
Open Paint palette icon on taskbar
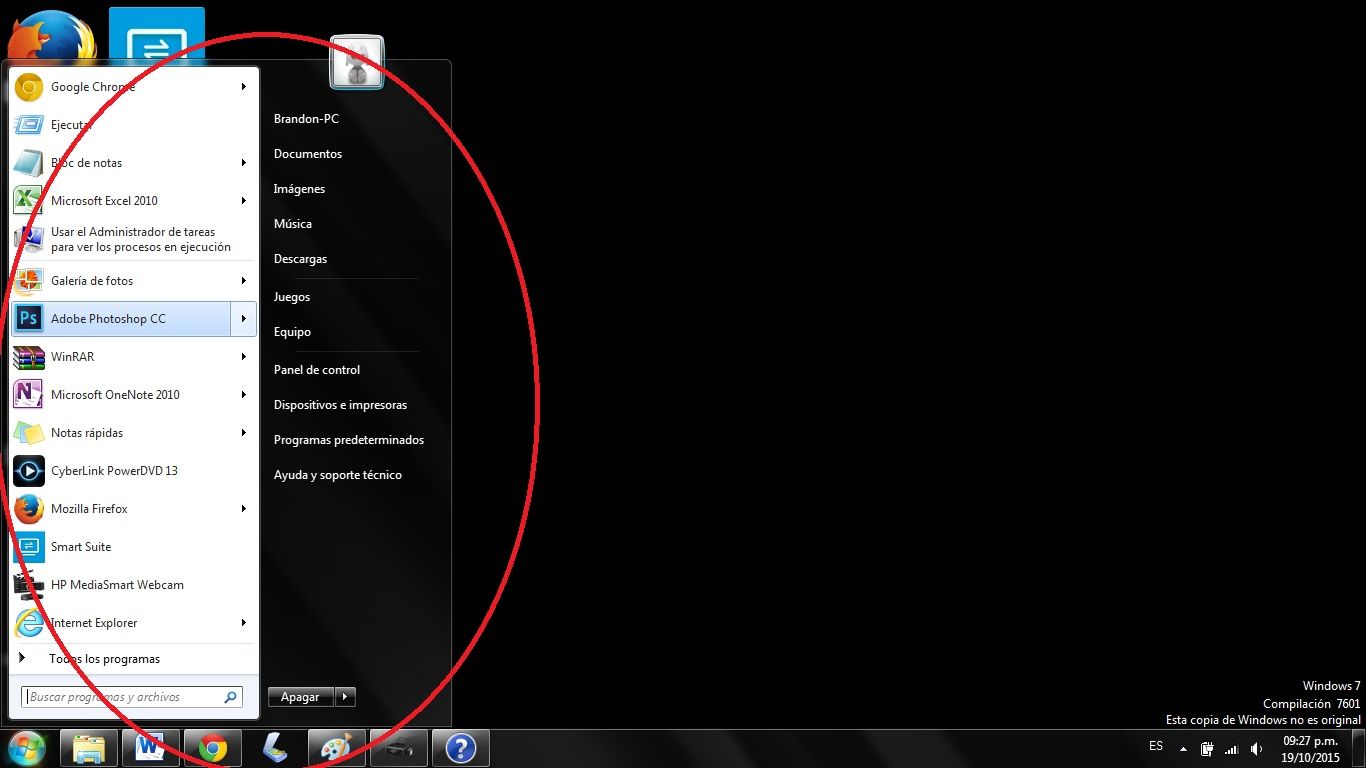(x=336, y=748)
